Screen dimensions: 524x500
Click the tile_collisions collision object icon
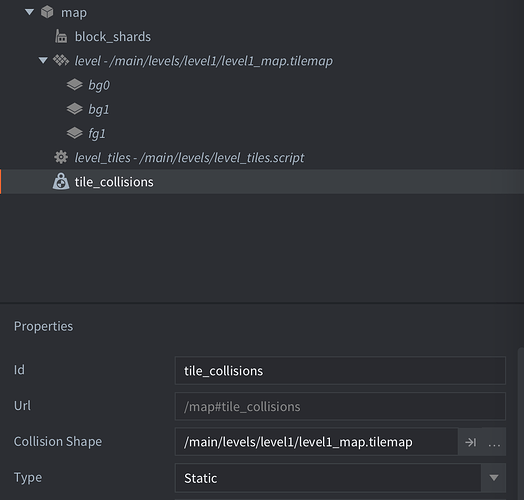point(61,181)
